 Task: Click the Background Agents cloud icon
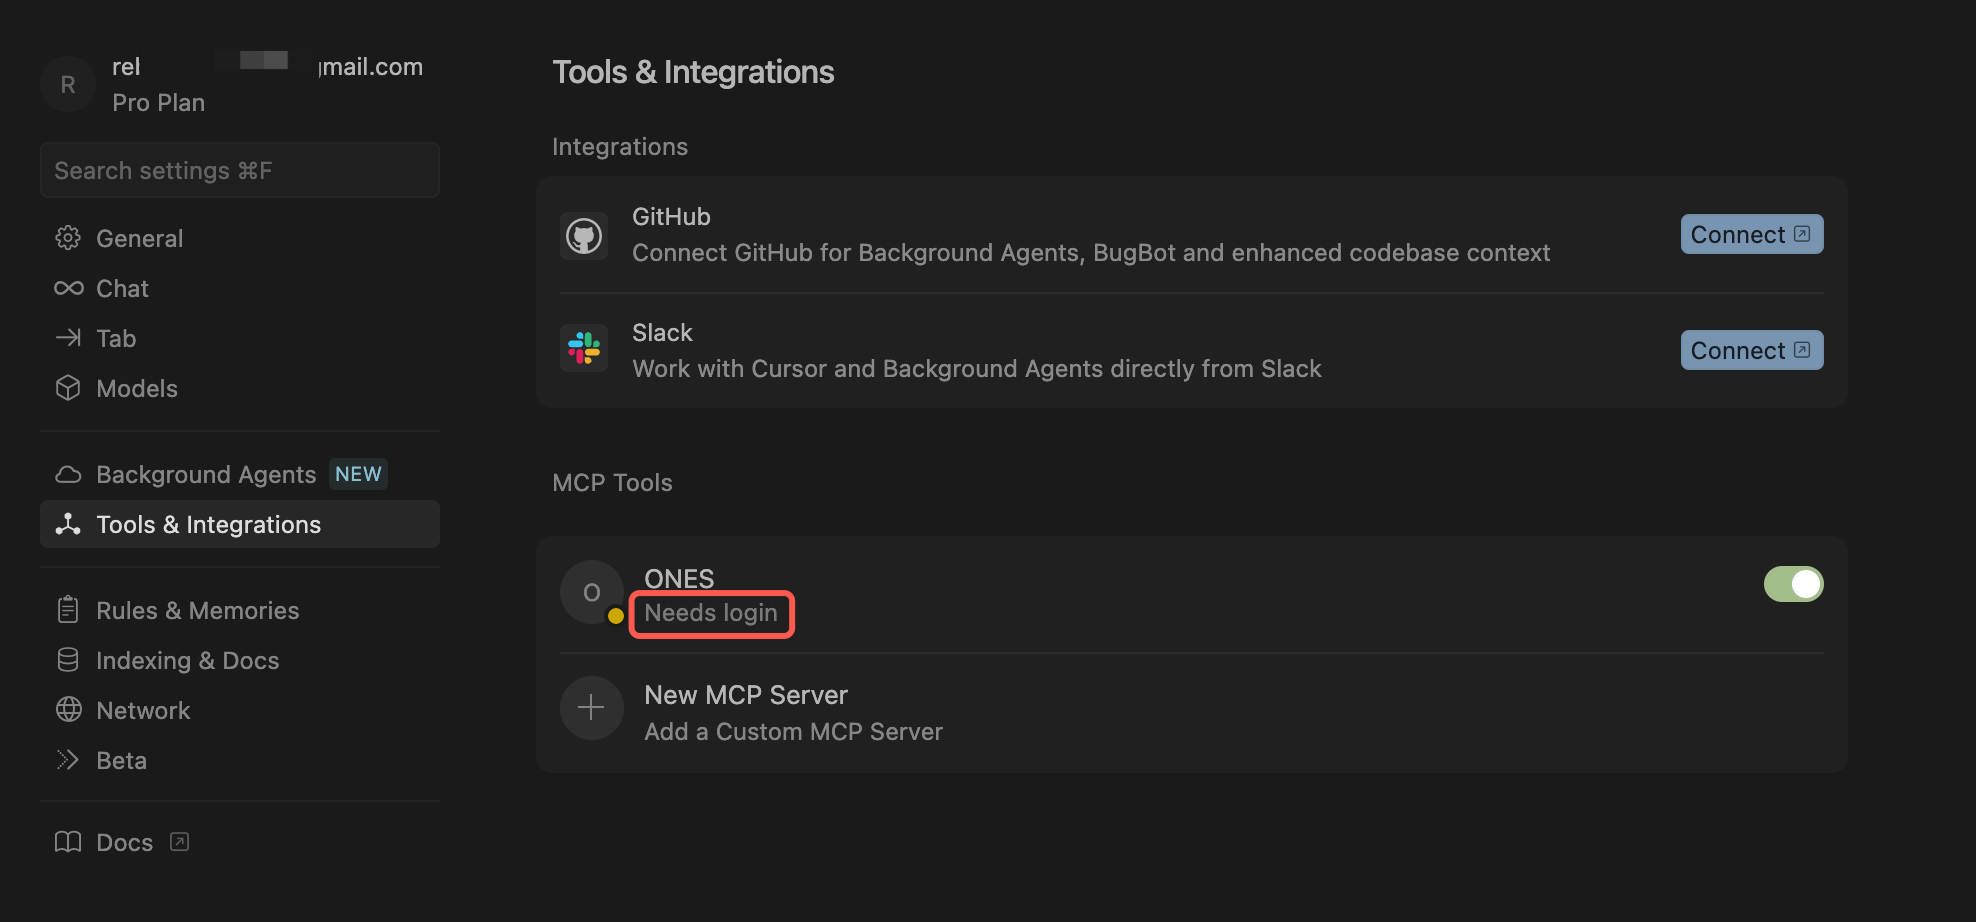68,474
